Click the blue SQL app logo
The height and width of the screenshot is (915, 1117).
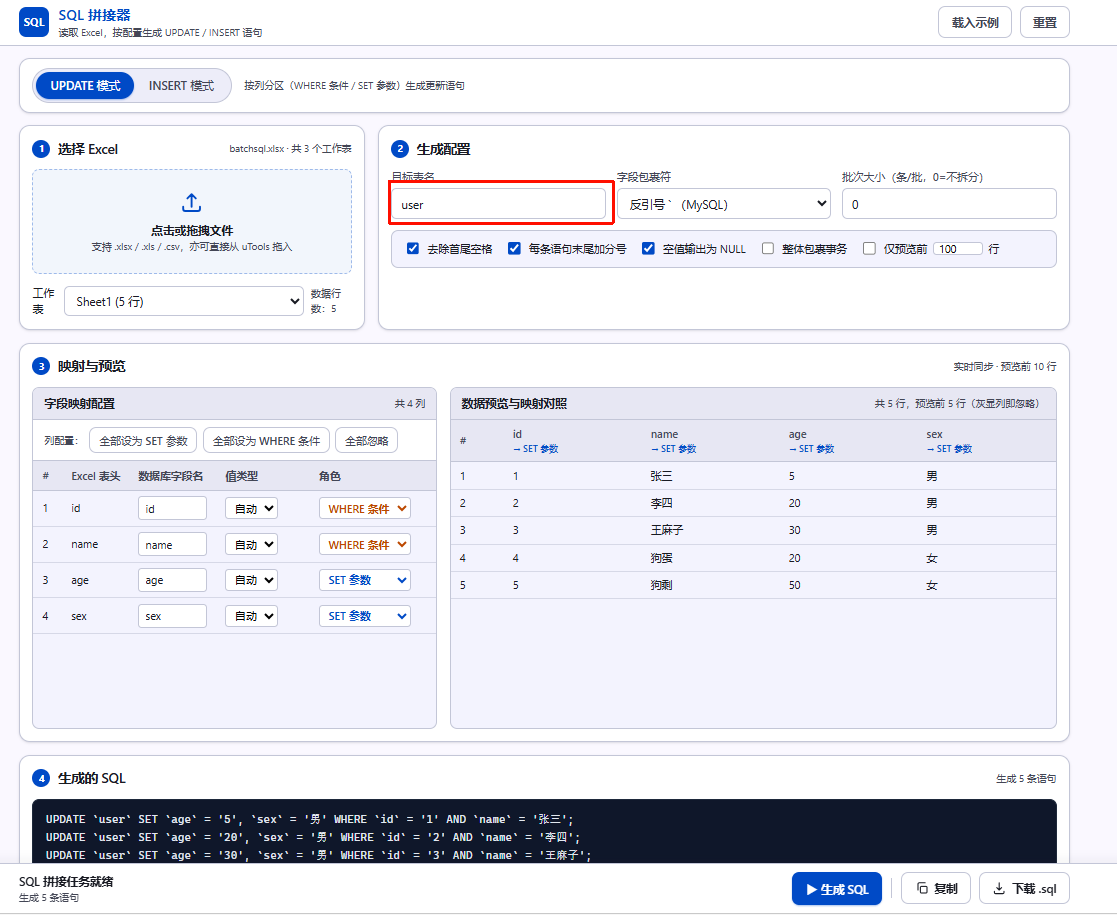point(33,22)
